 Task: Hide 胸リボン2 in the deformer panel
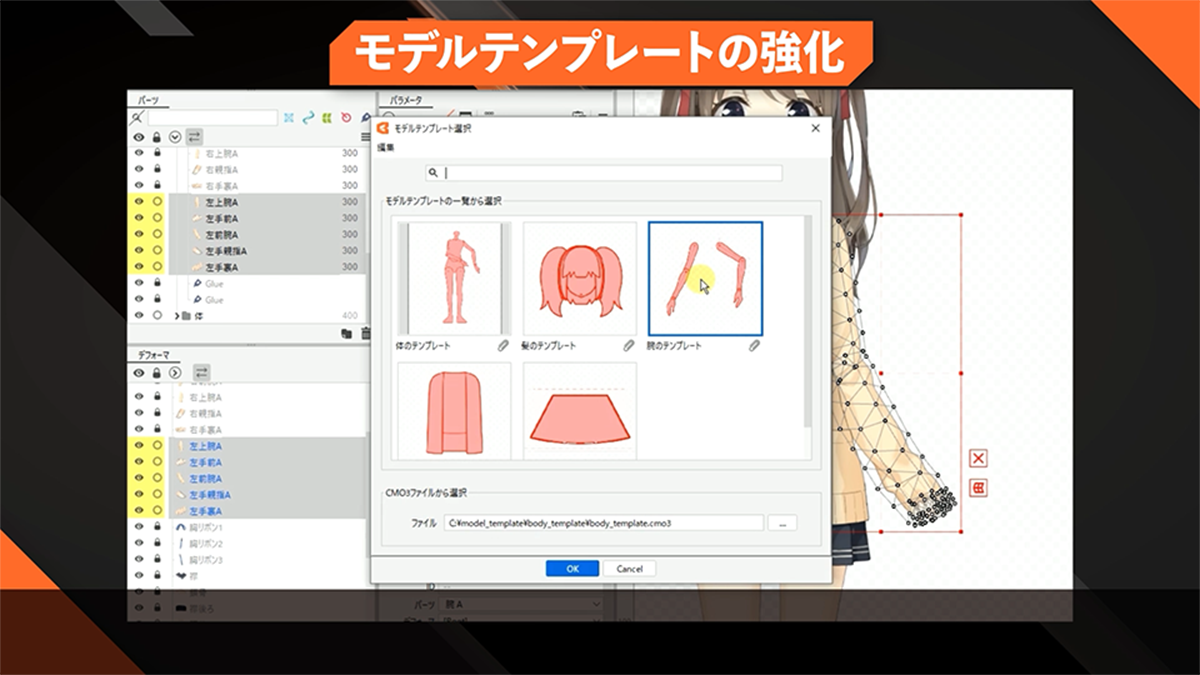[139, 543]
